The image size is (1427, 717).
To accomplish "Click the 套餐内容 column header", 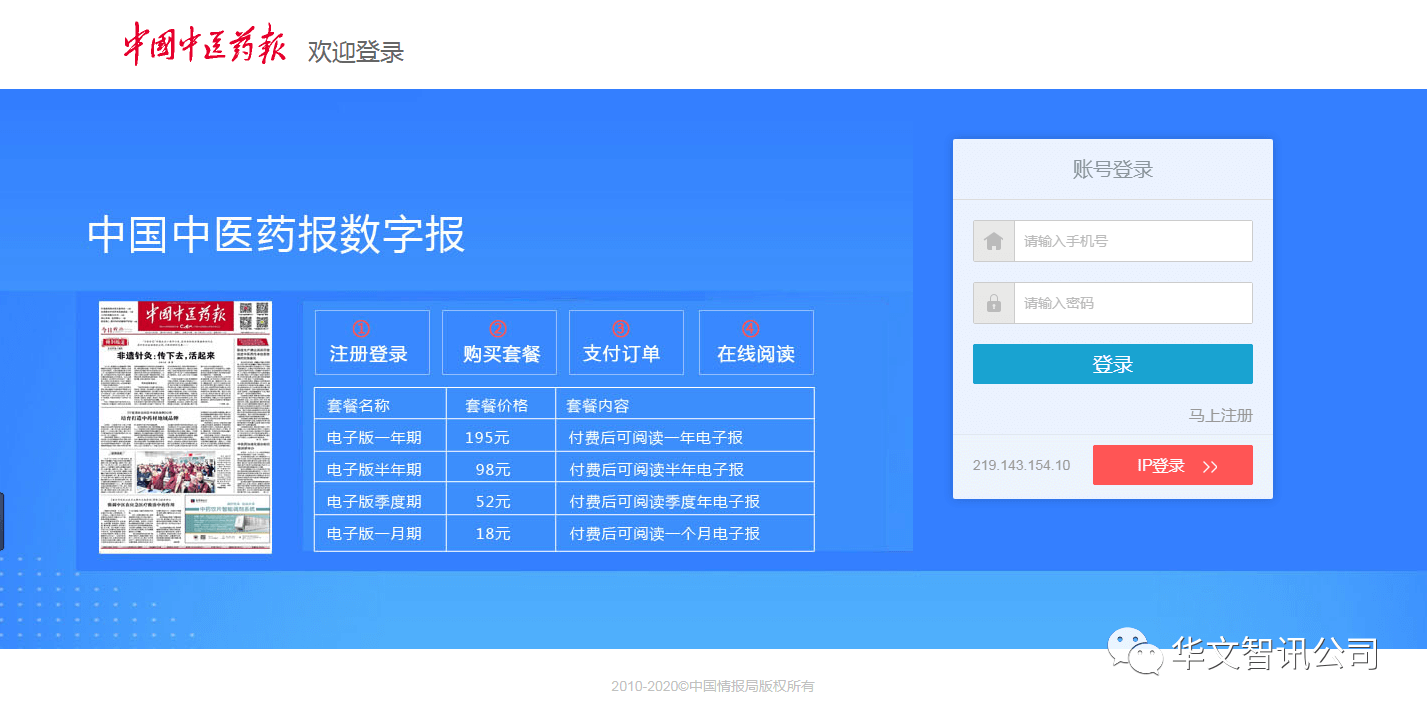I will [598, 405].
